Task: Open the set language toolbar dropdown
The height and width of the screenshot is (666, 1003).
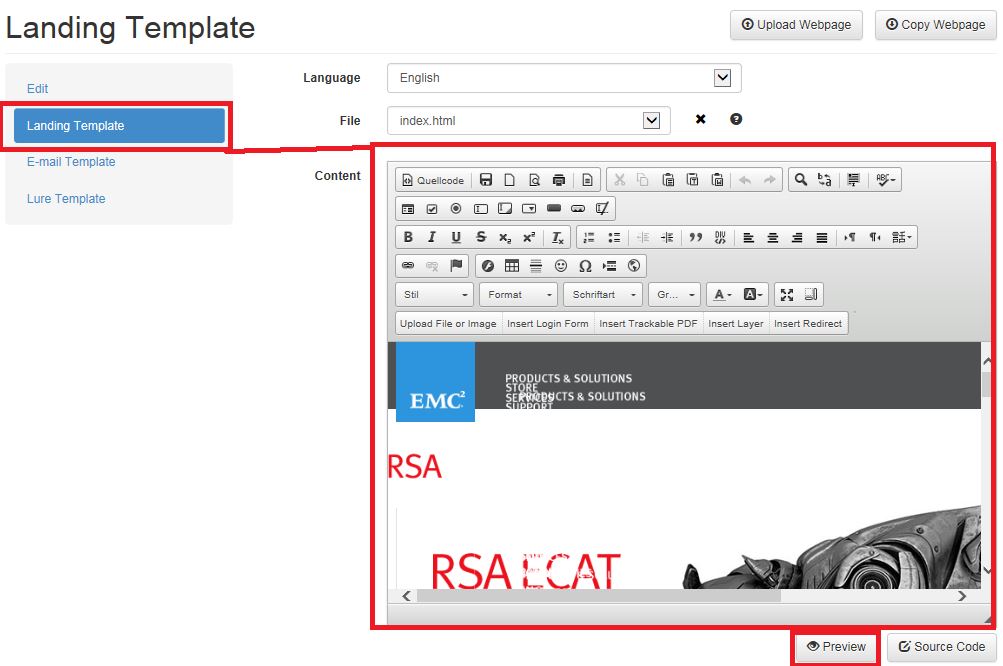Action: pos(902,237)
